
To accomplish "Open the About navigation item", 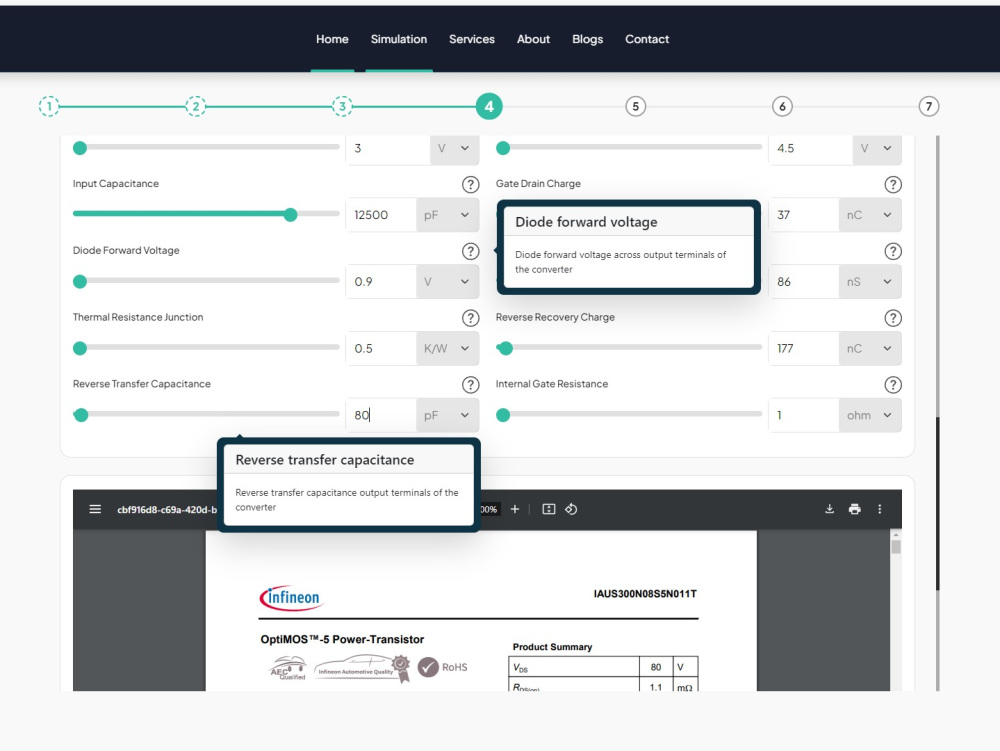I will 533,39.
